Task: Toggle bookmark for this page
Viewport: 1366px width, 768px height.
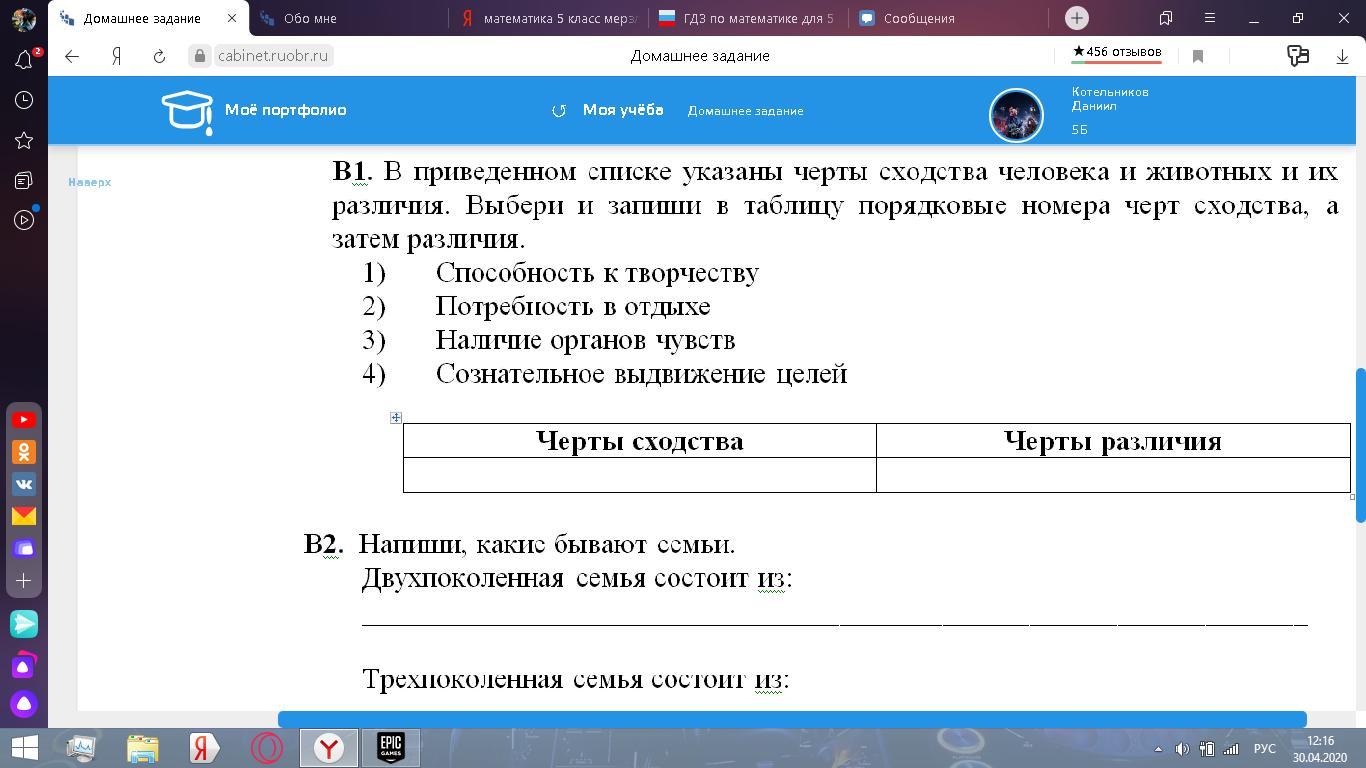Action: 1198,56
